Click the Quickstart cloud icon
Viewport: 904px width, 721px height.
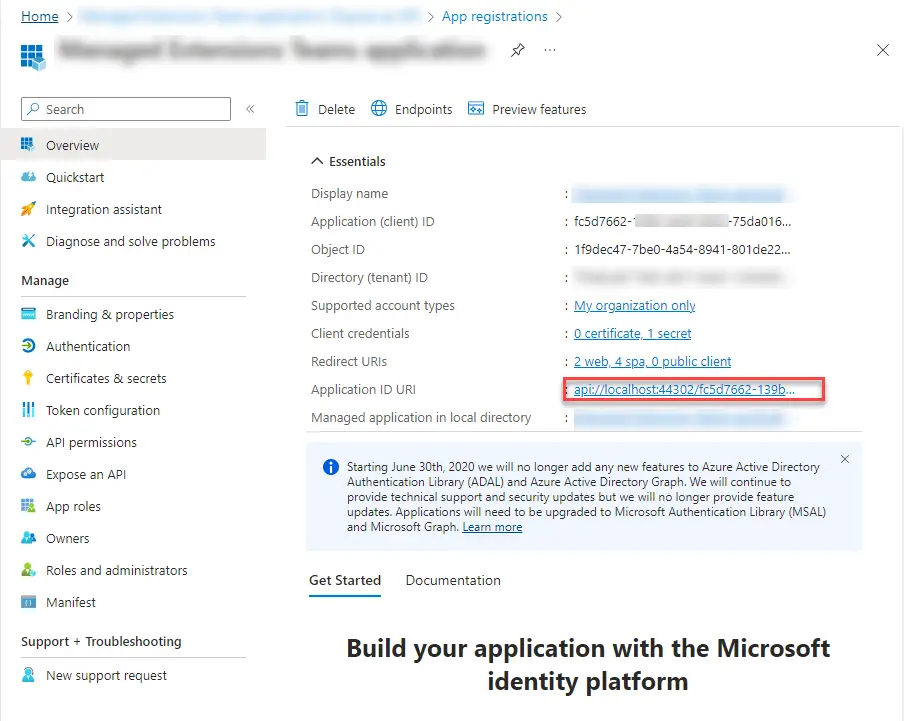click(x=28, y=176)
